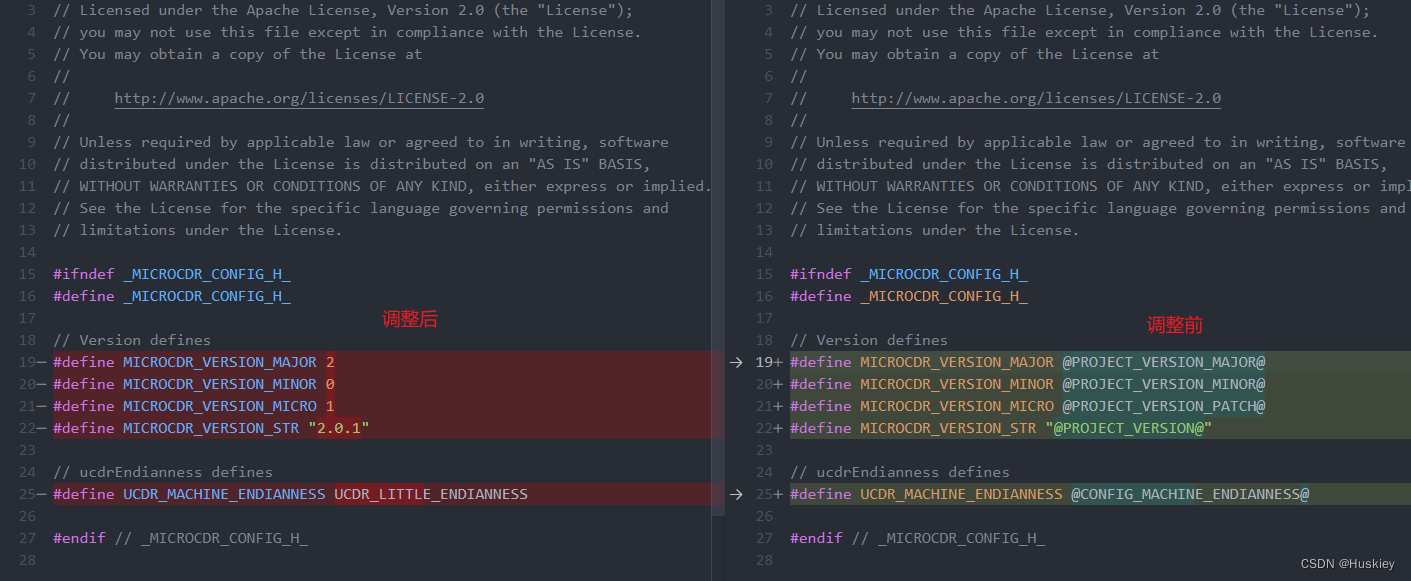Image resolution: width=1411 pixels, height=581 pixels.
Task: Click the plus marker on right pane line 25
Action: [x=778, y=494]
